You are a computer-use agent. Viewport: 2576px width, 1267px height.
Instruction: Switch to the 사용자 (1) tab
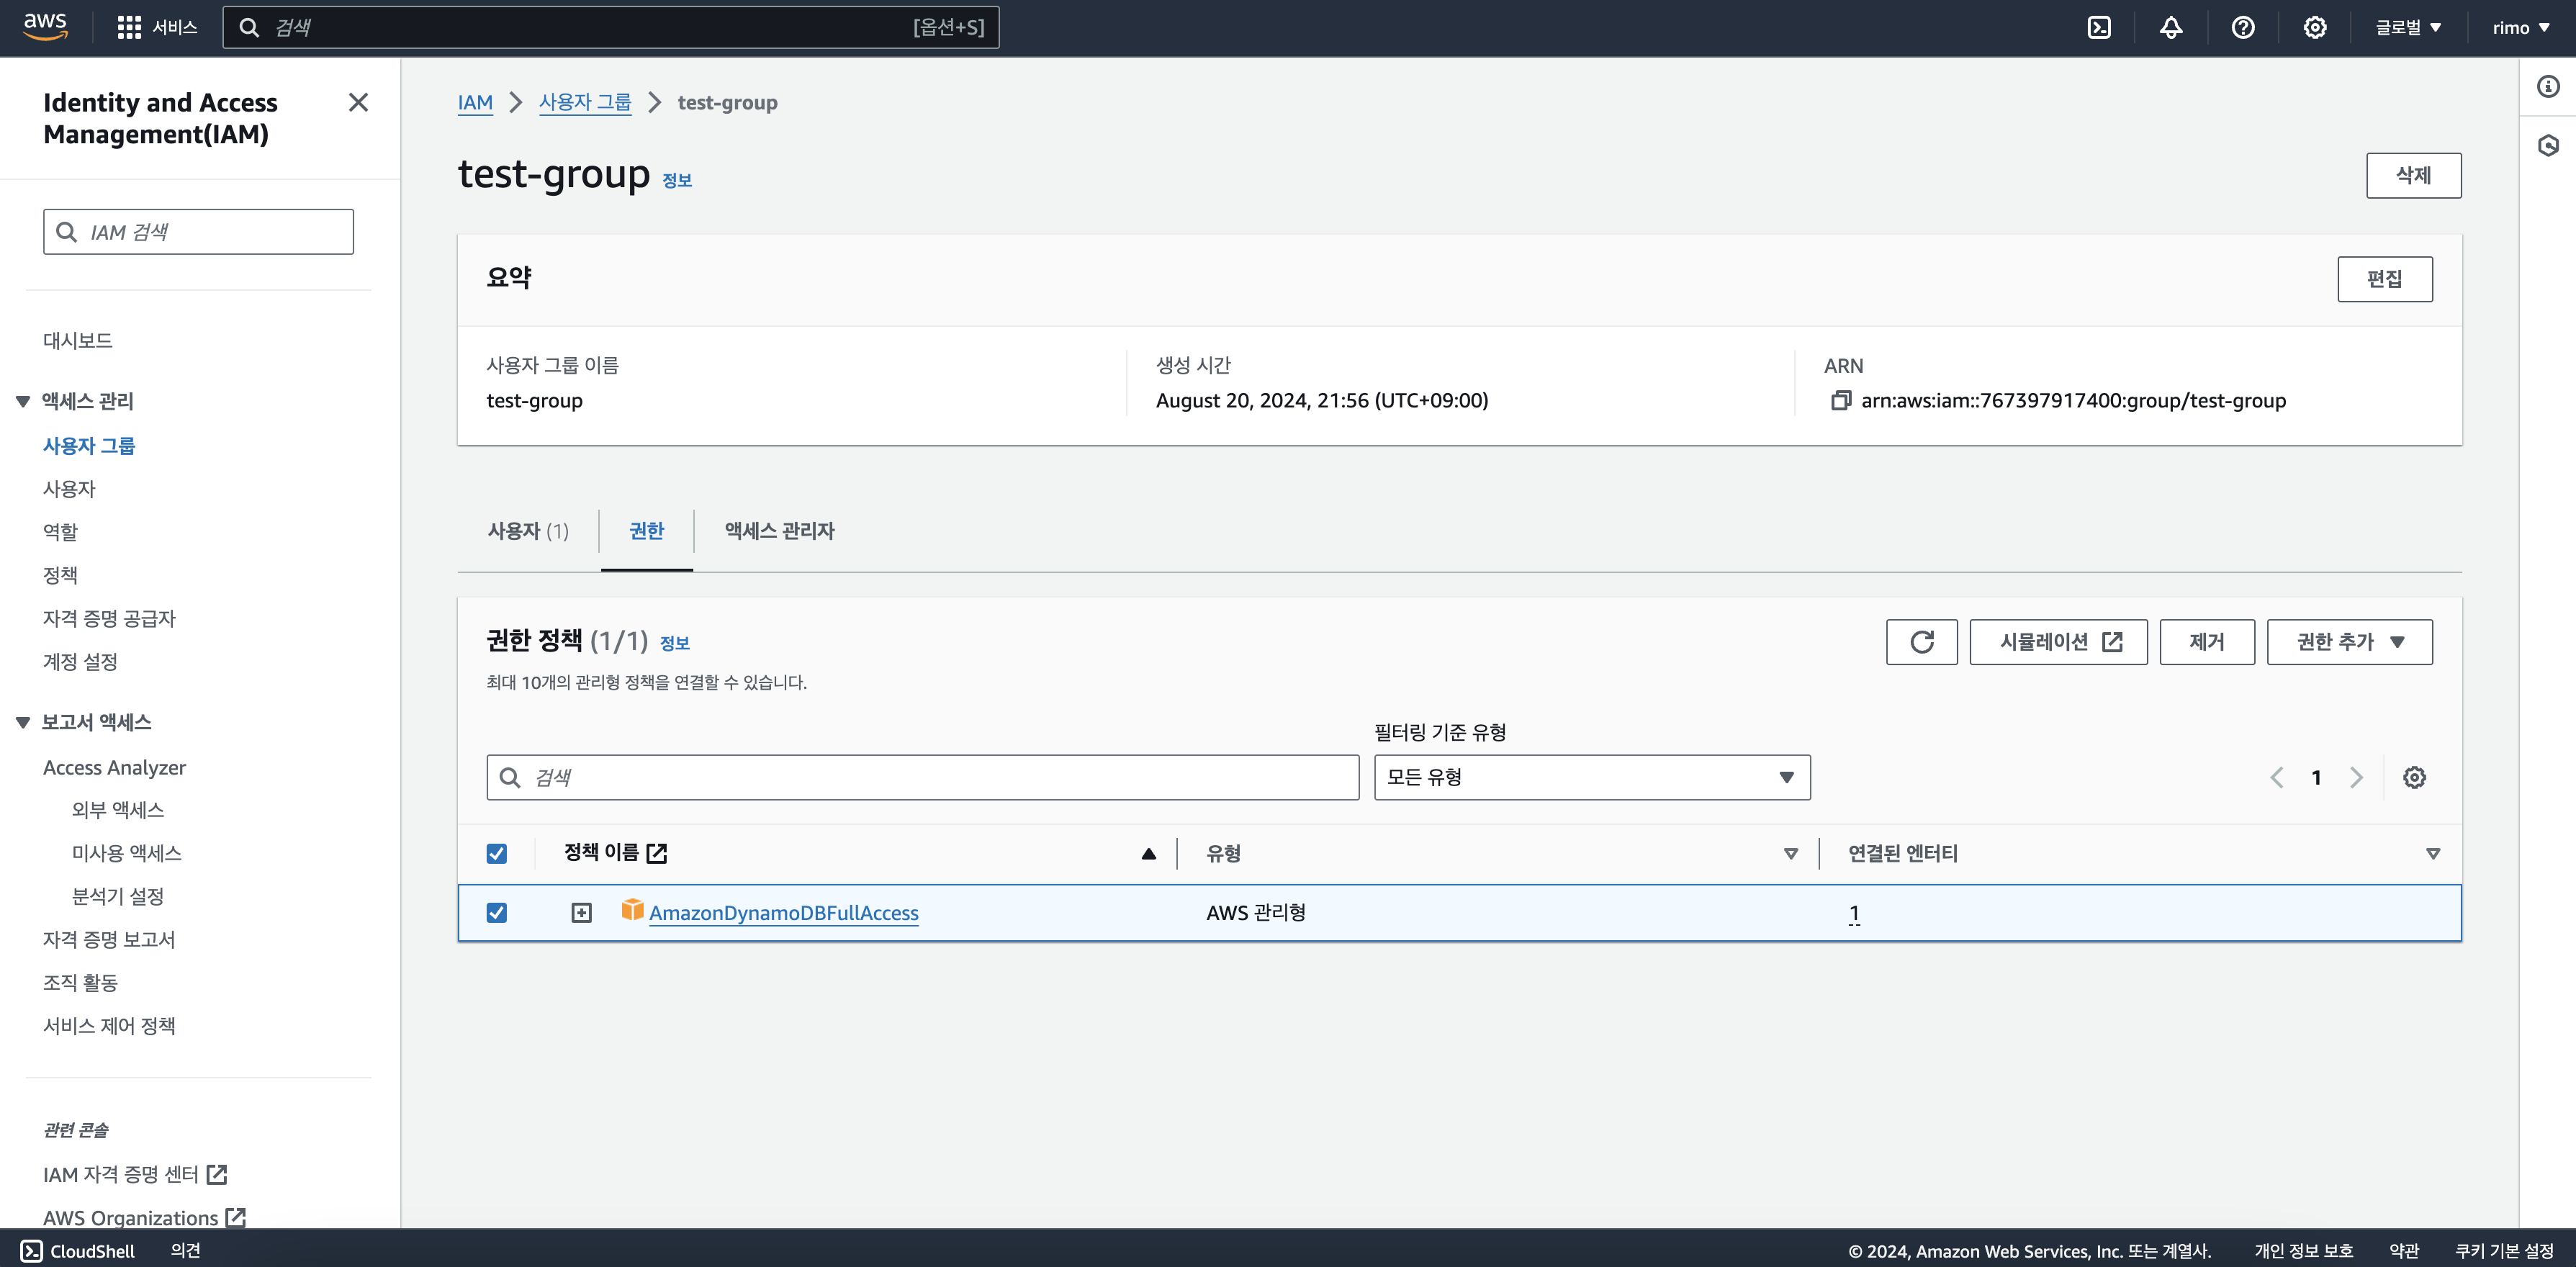528,531
